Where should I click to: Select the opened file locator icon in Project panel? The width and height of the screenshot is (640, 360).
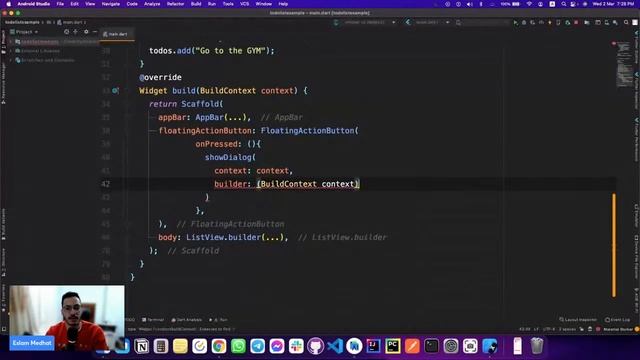(x=67, y=32)
